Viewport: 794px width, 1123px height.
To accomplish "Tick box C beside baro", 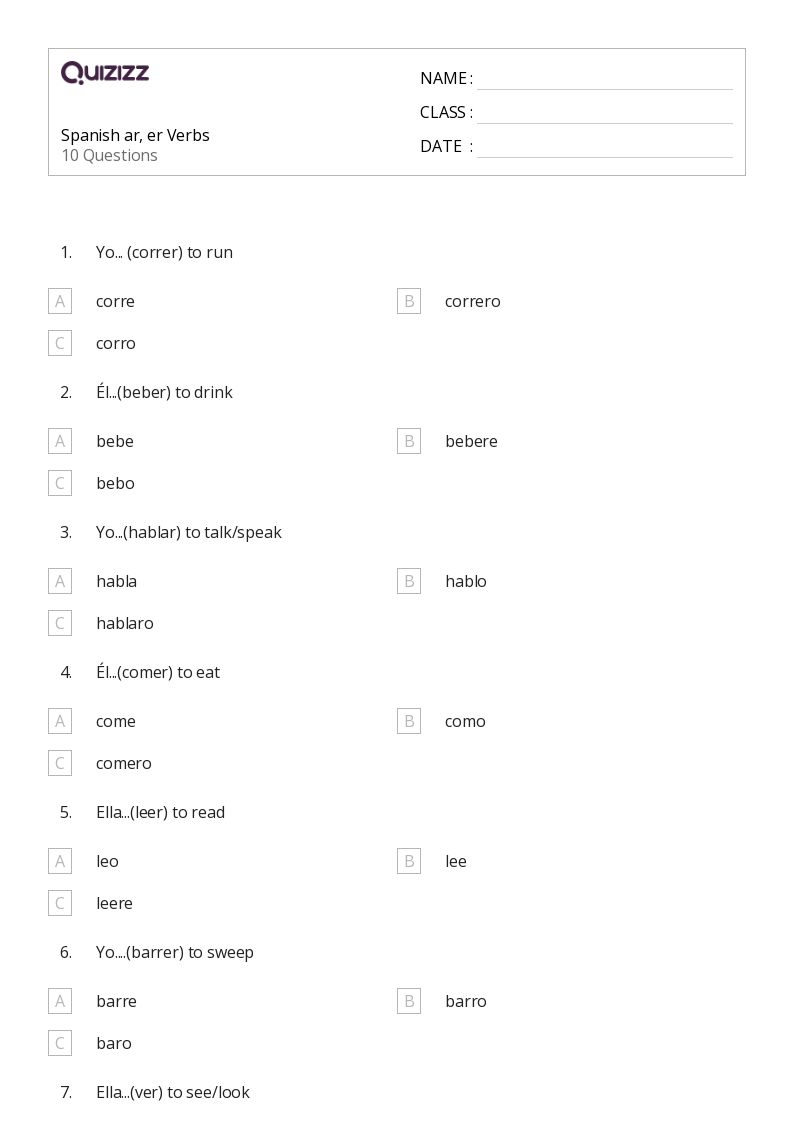I will [60, 1043].
